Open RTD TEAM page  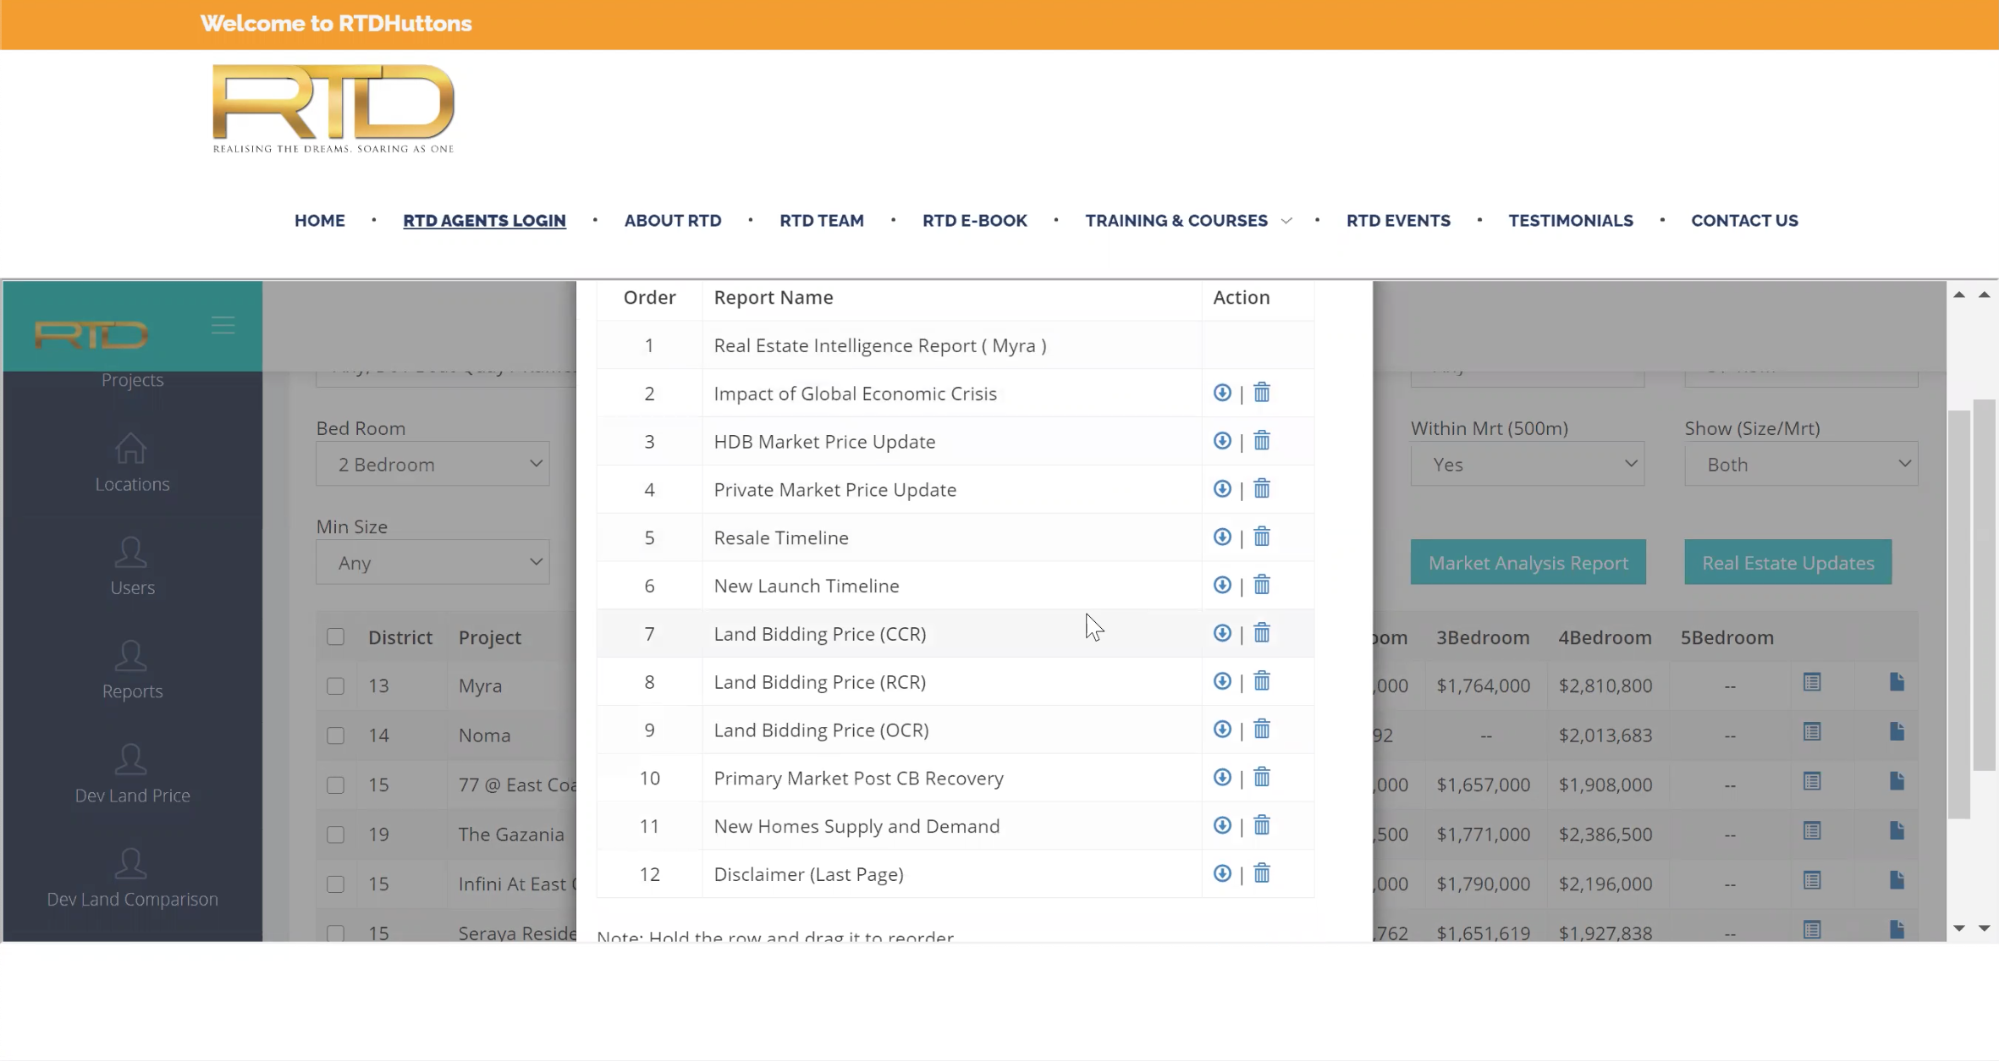(x=822, y=220)
